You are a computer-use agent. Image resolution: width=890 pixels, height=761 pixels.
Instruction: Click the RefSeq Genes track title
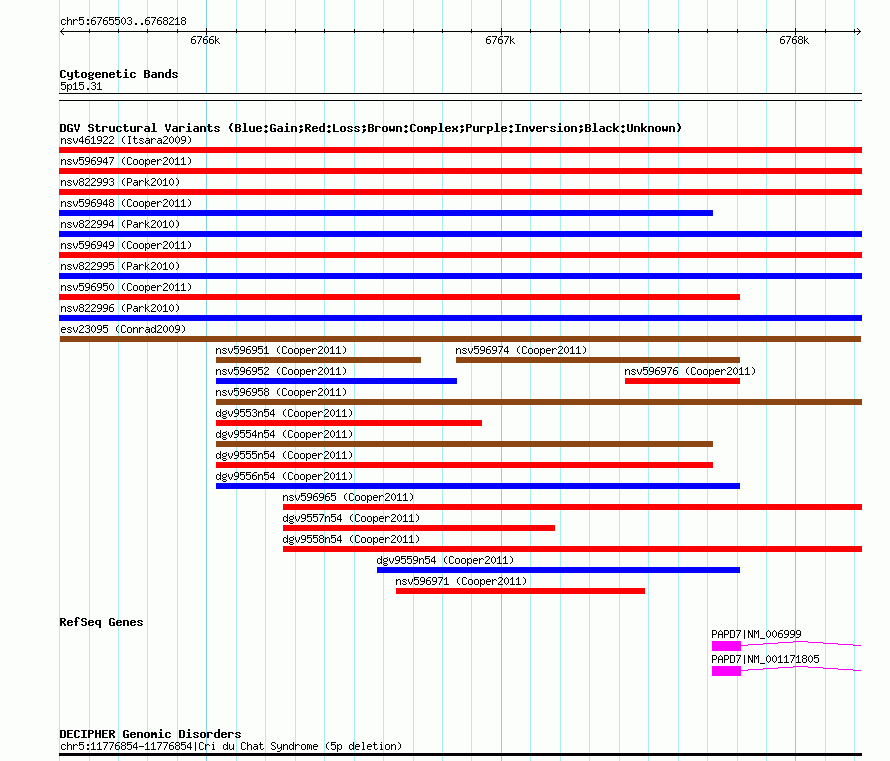coord(101,622)
